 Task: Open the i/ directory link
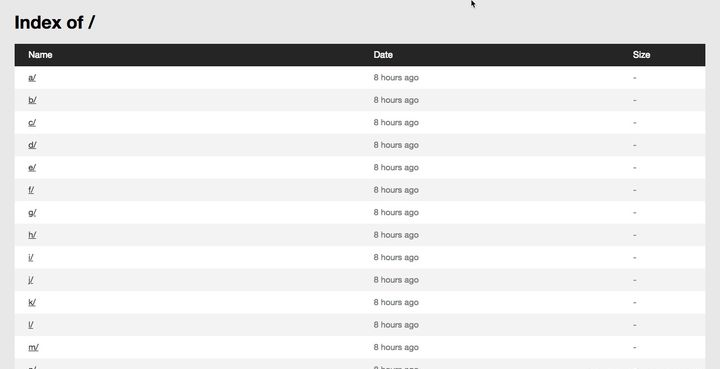point(30,257)
